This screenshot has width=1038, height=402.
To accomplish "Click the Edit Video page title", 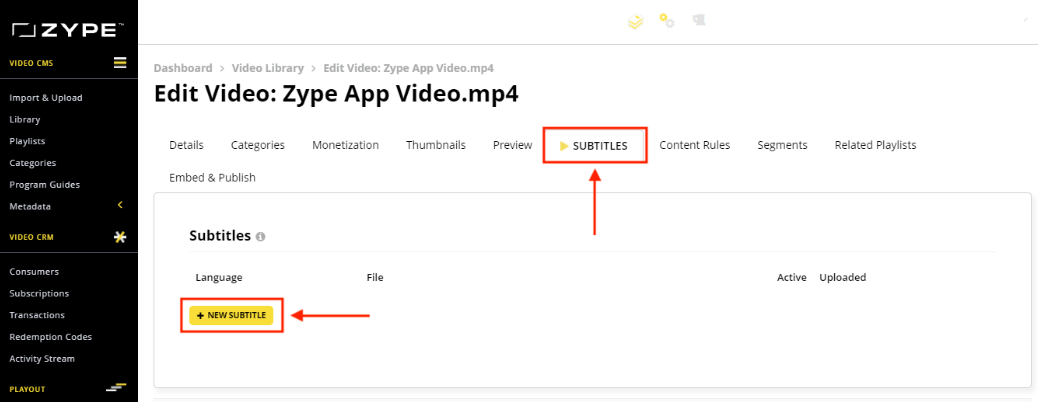I will 336,93.
